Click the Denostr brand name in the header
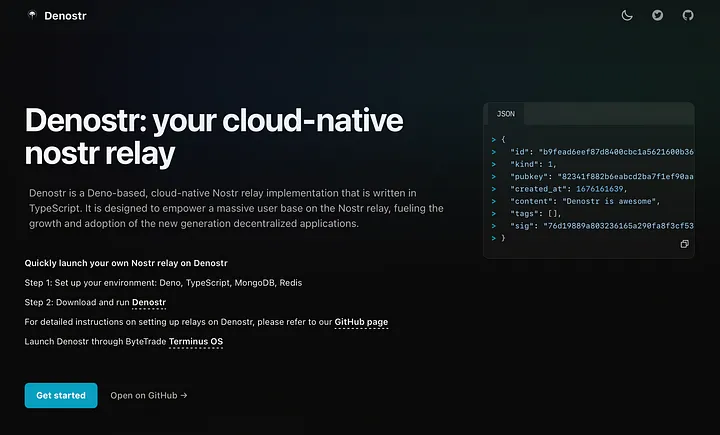Screen dimensions: 720x435 66,15
